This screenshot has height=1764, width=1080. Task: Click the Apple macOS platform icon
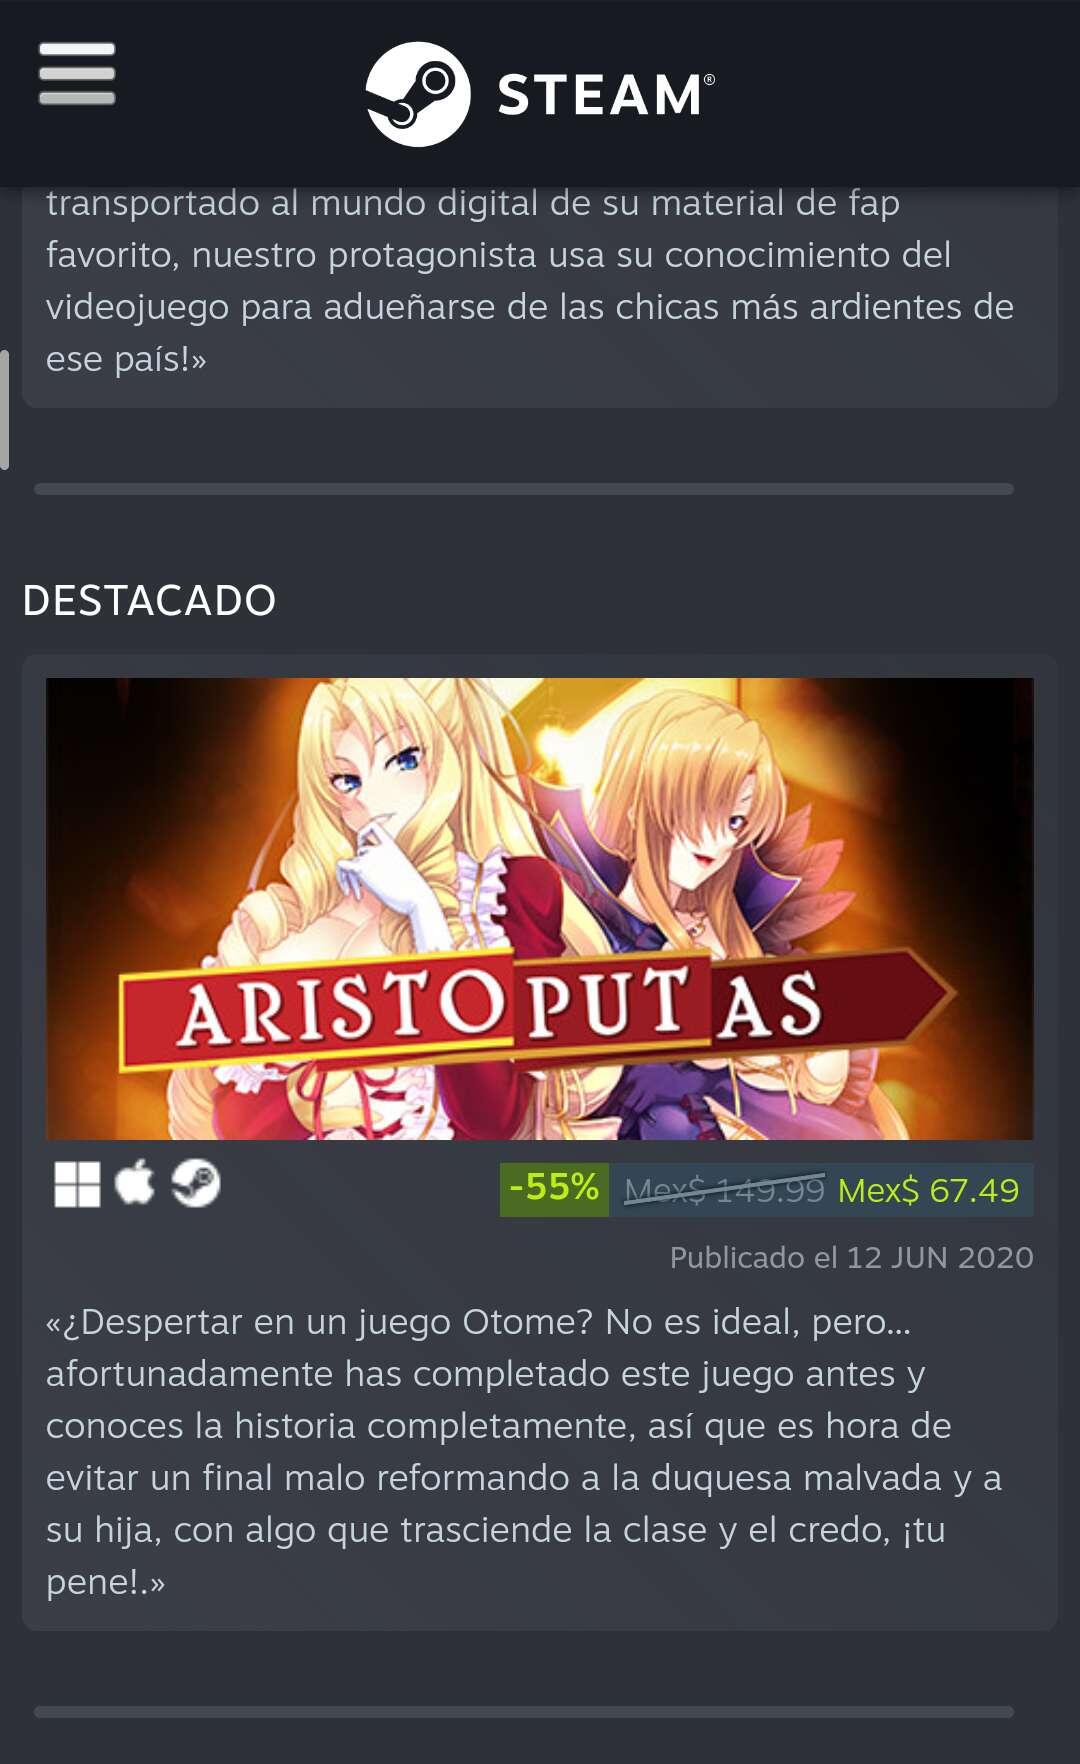click(x=135, y=1184)
